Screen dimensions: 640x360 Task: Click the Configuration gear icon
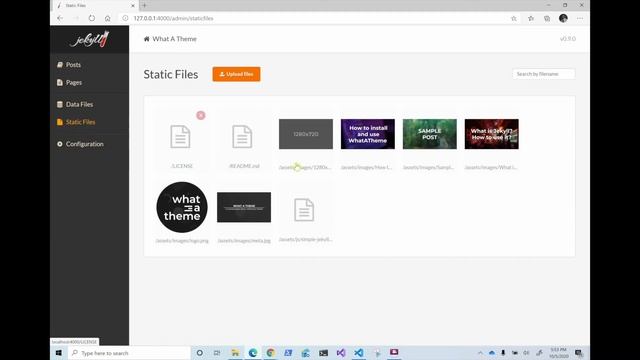pos(60,144)
